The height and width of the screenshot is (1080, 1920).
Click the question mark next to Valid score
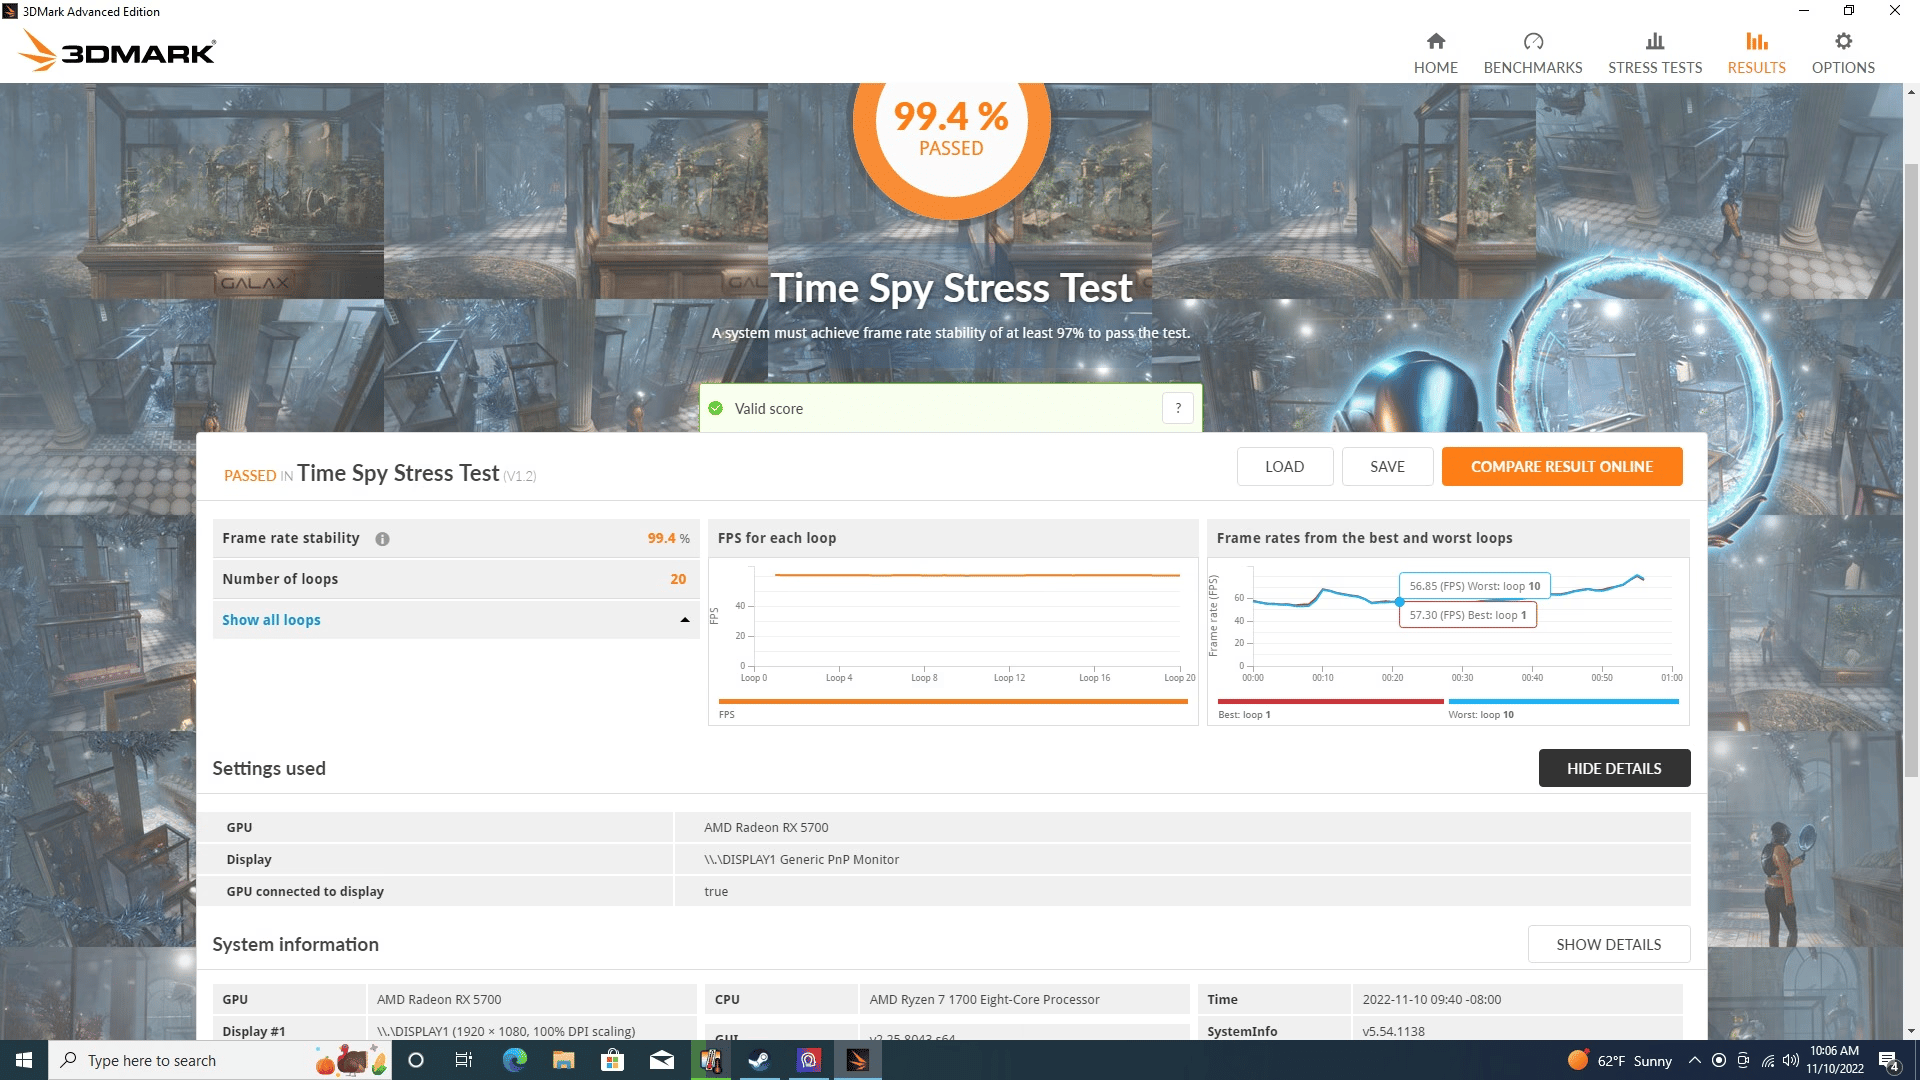(x=1177, y=408)
